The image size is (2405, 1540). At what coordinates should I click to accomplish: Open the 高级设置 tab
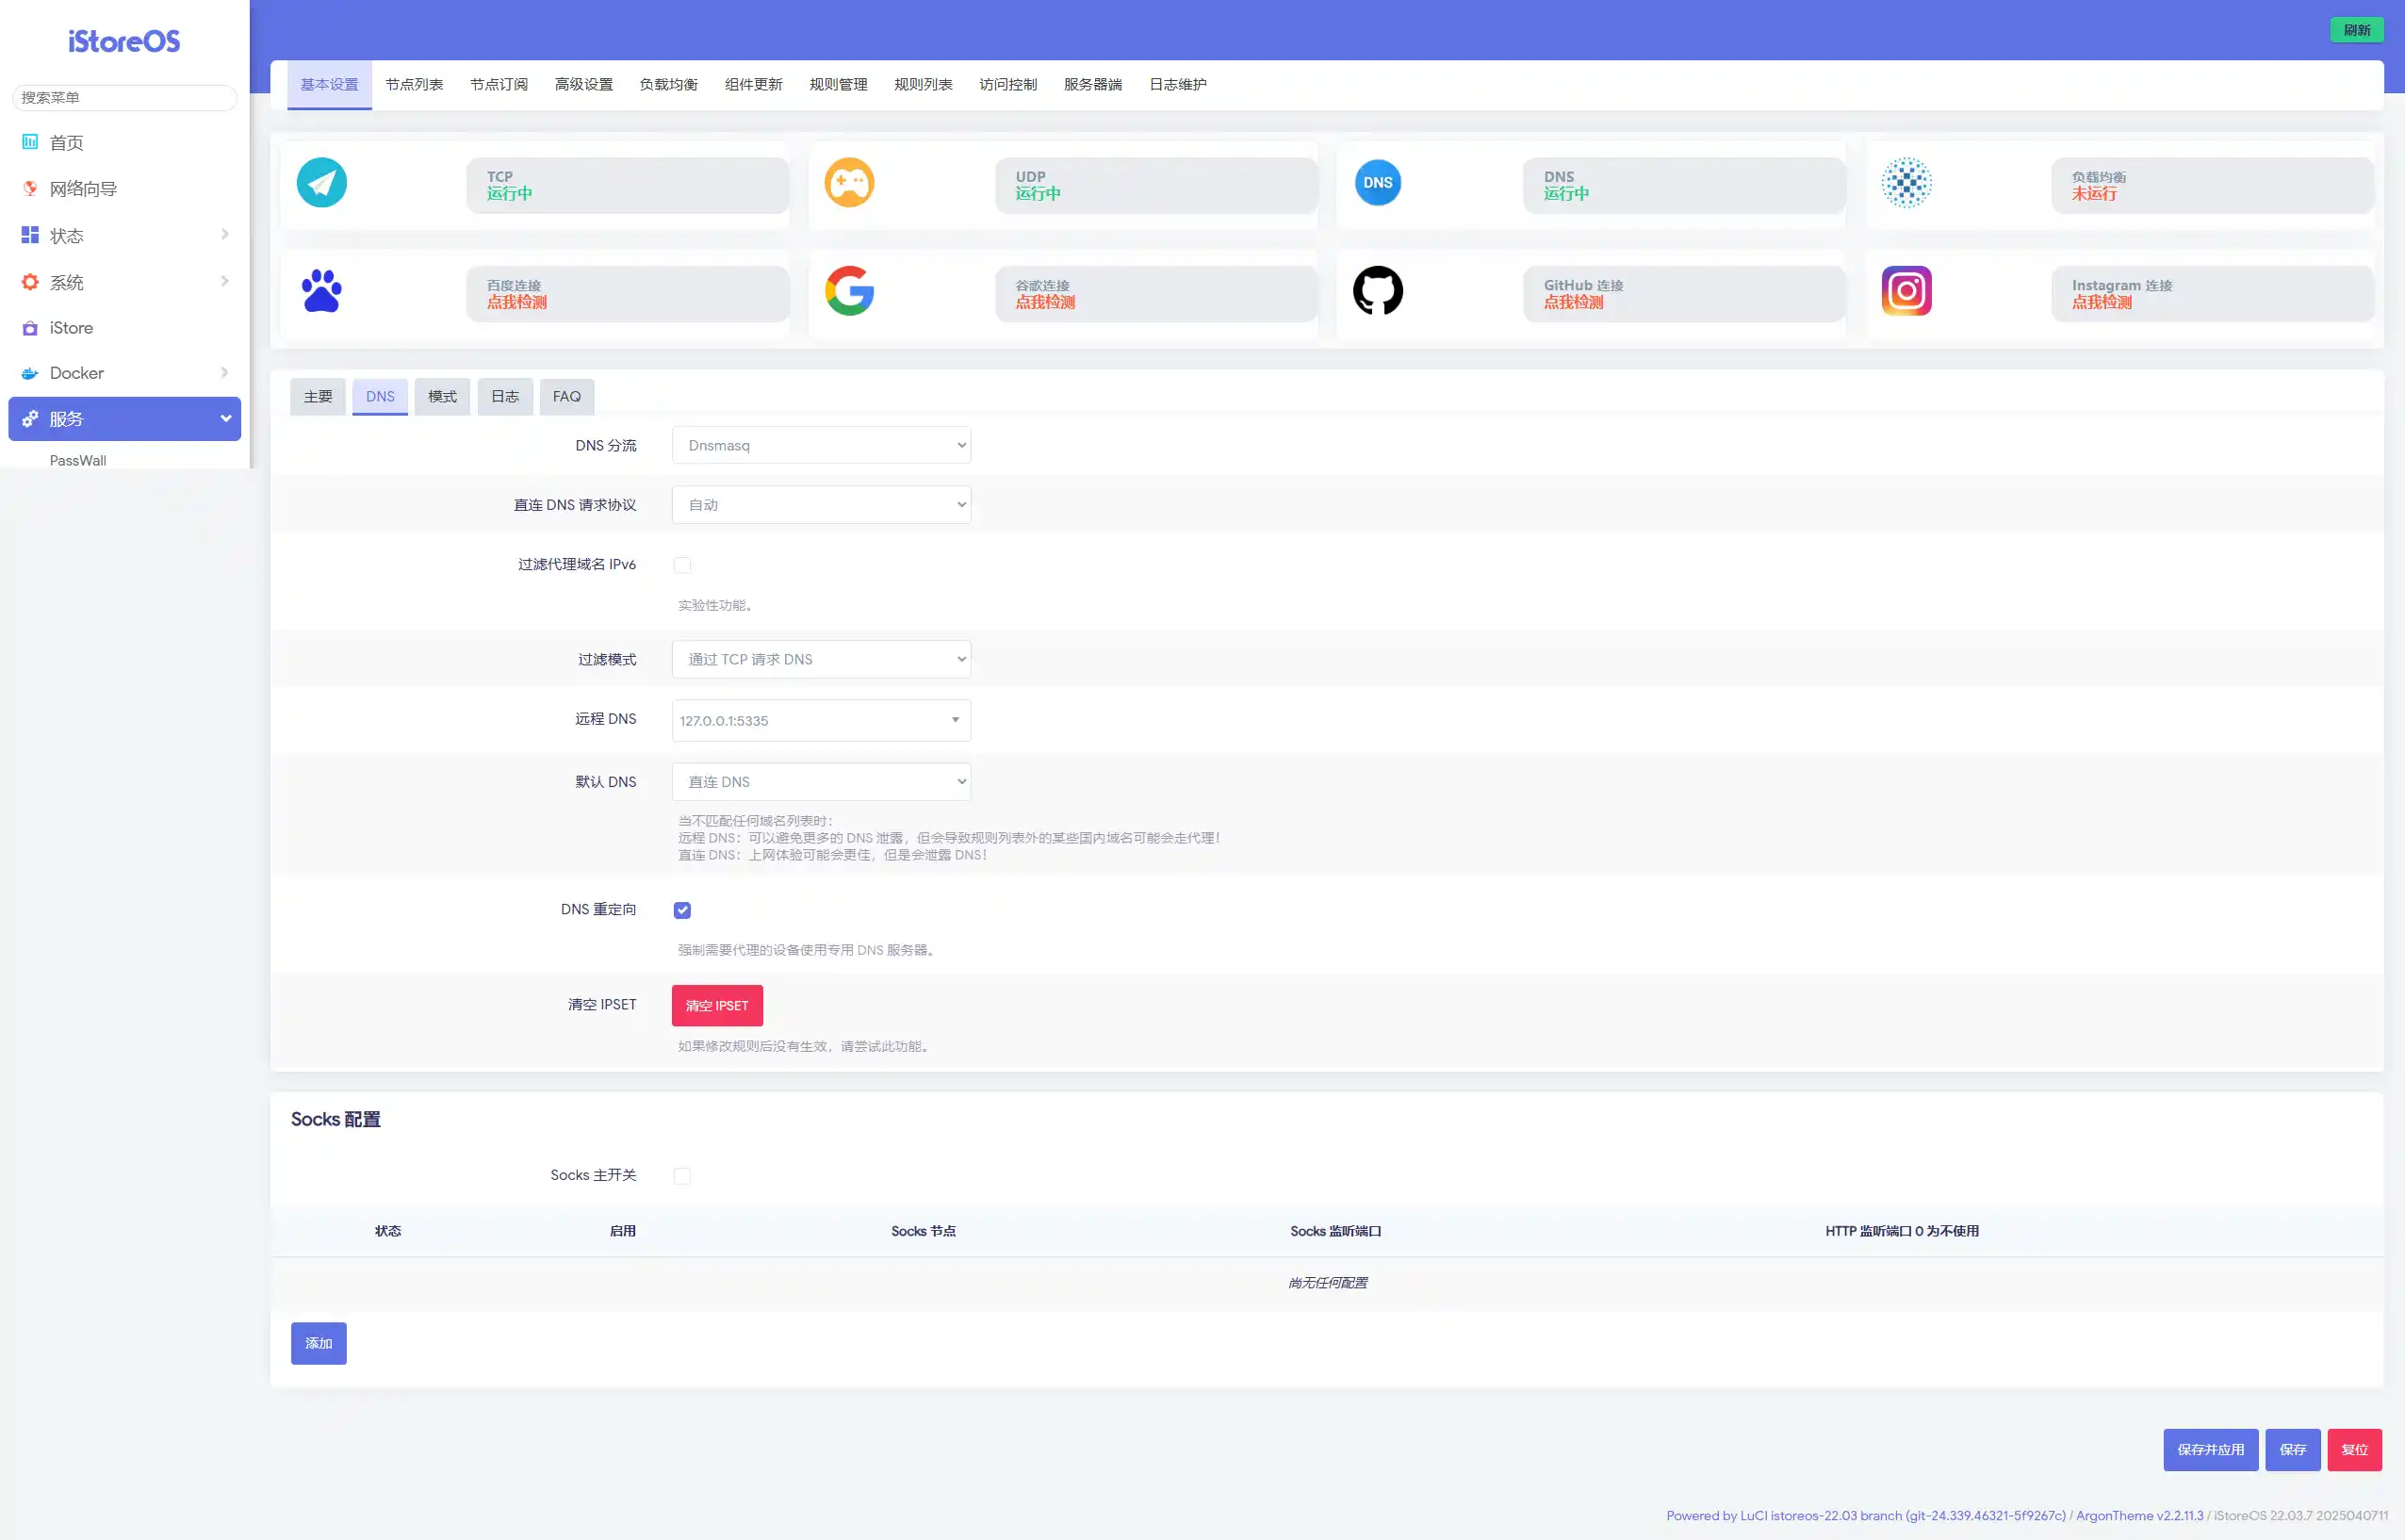tap(584, 85)
